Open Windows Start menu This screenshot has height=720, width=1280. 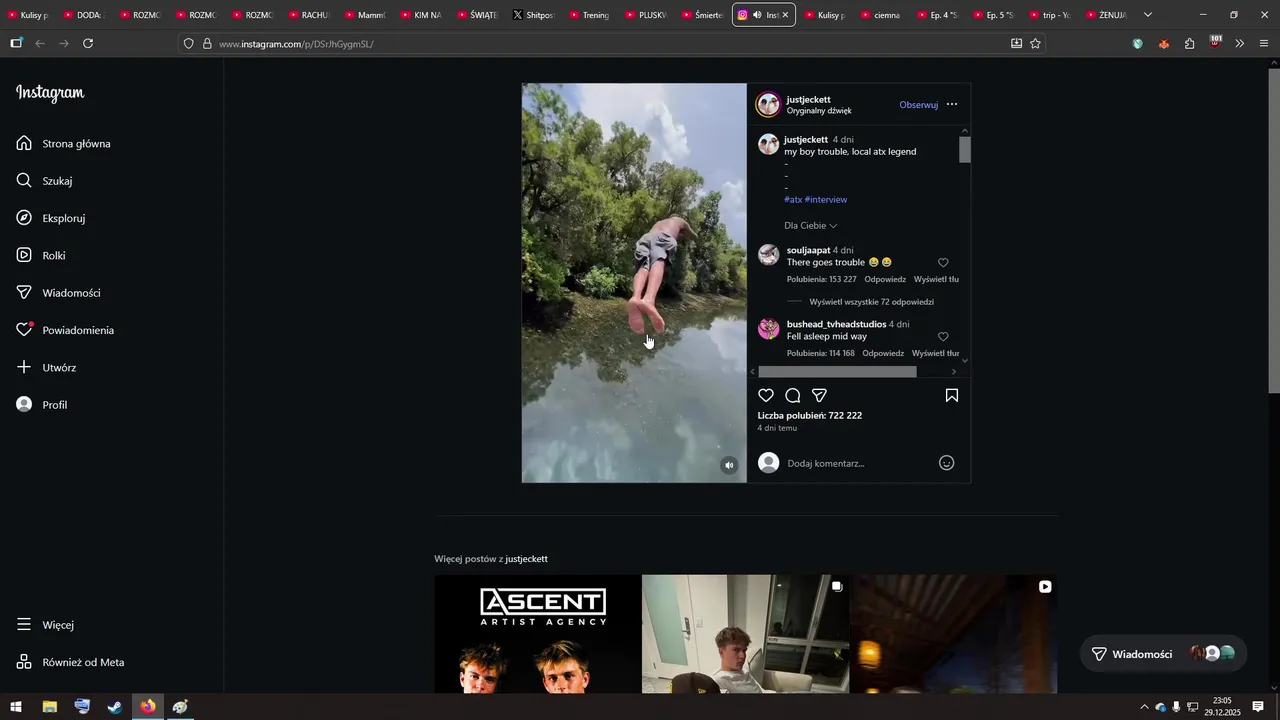16,707
